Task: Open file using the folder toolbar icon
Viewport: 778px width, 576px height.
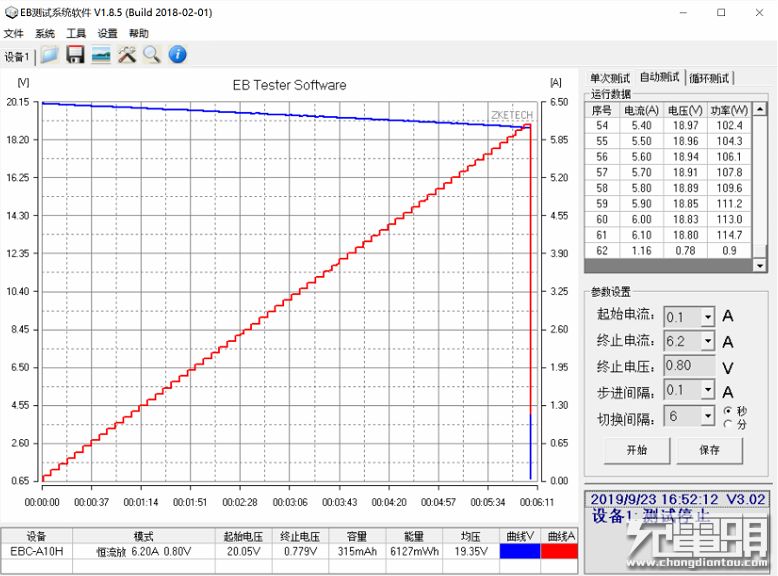Action: coord(50,55)
